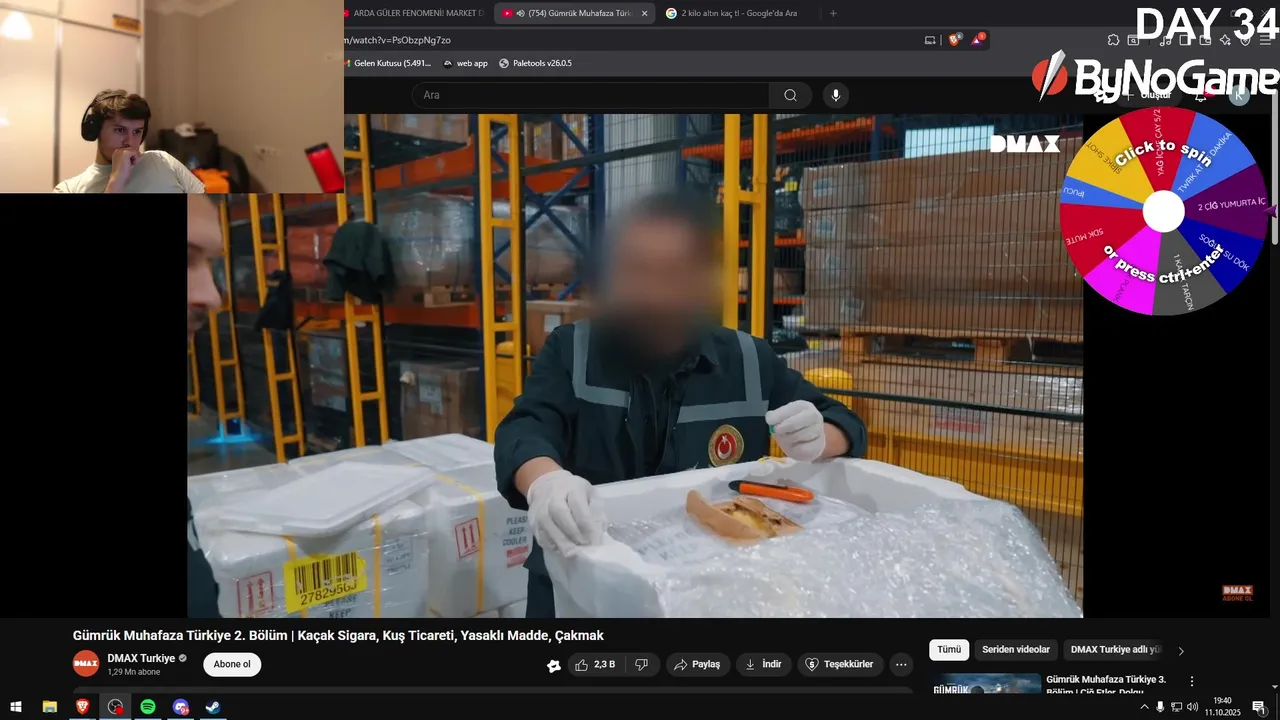Screen dimensions: 1280x720
Task: Click the spin wheel center to spin
Action: point(1163,211)
